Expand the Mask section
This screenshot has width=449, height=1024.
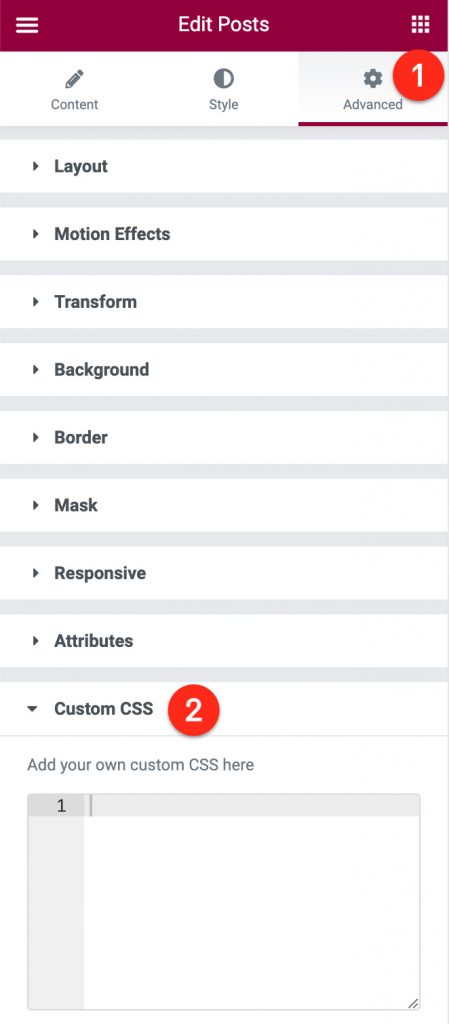tap(224, 505)
